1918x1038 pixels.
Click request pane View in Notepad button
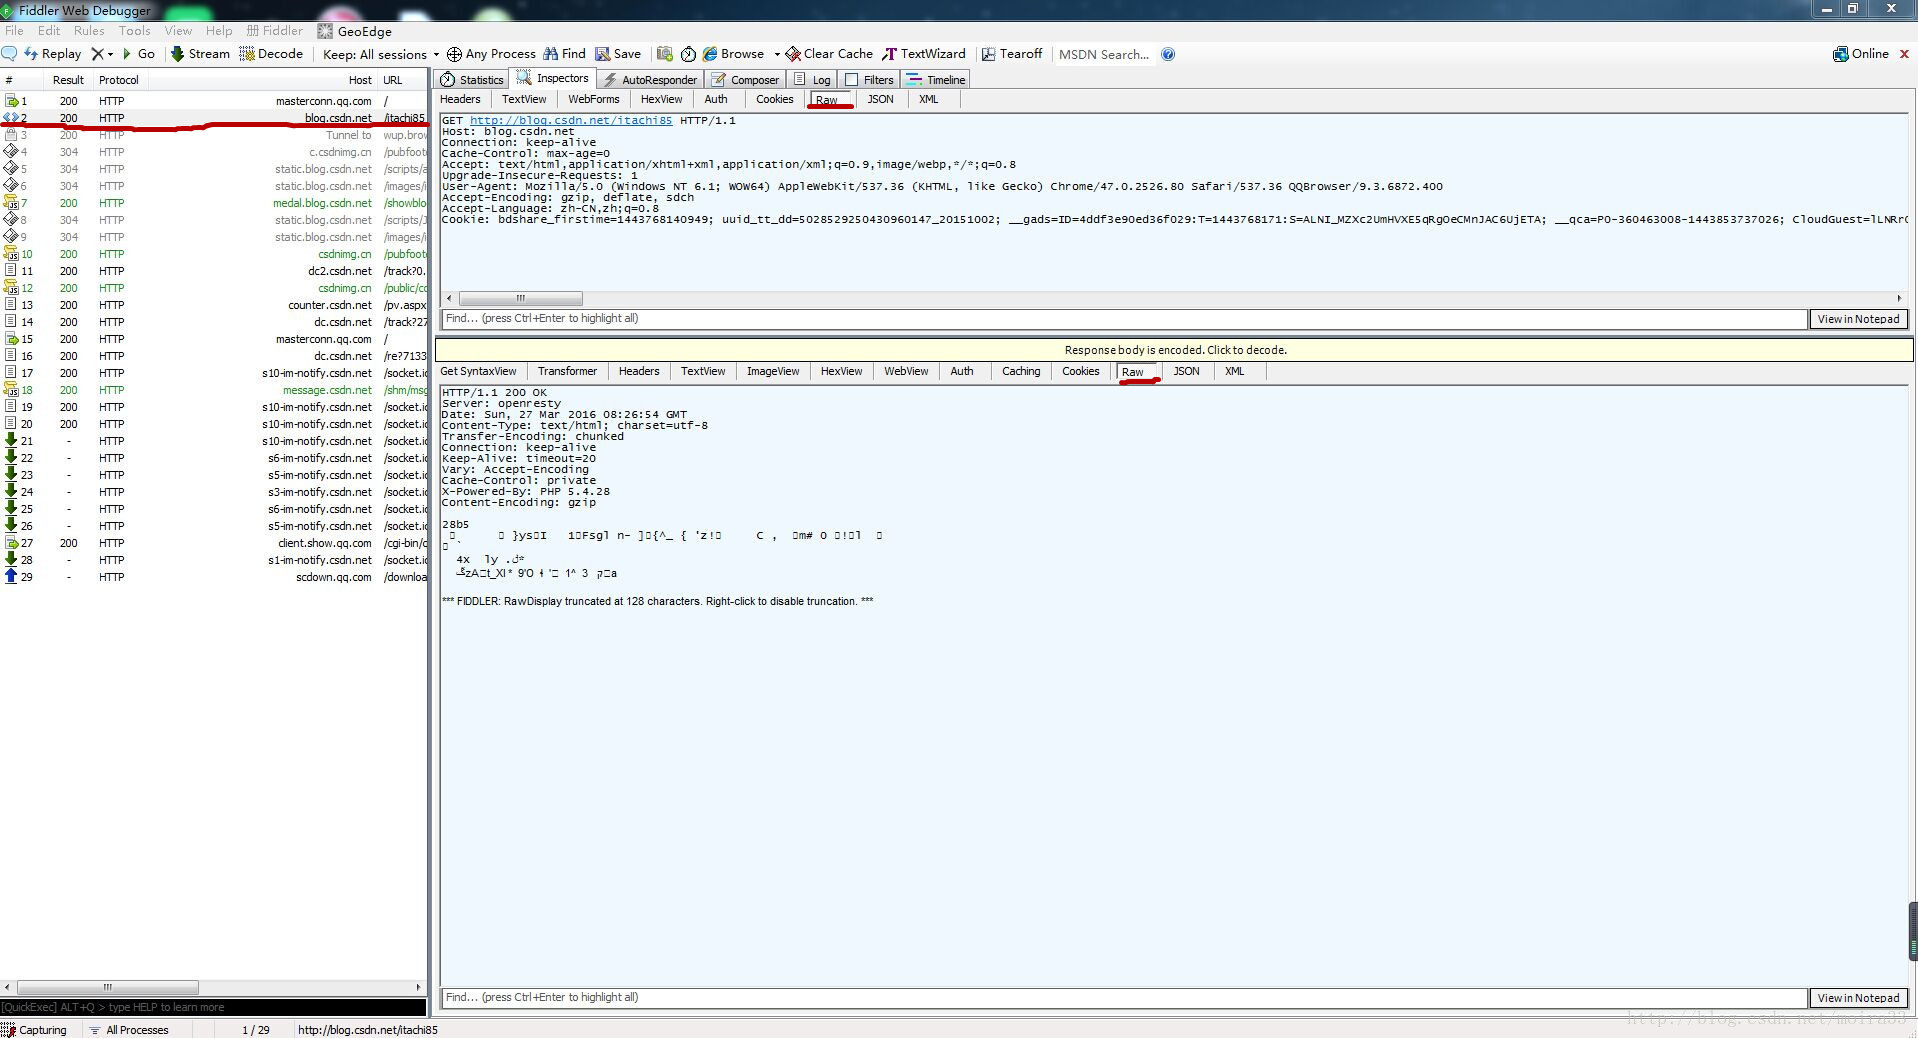[1858, 319]
